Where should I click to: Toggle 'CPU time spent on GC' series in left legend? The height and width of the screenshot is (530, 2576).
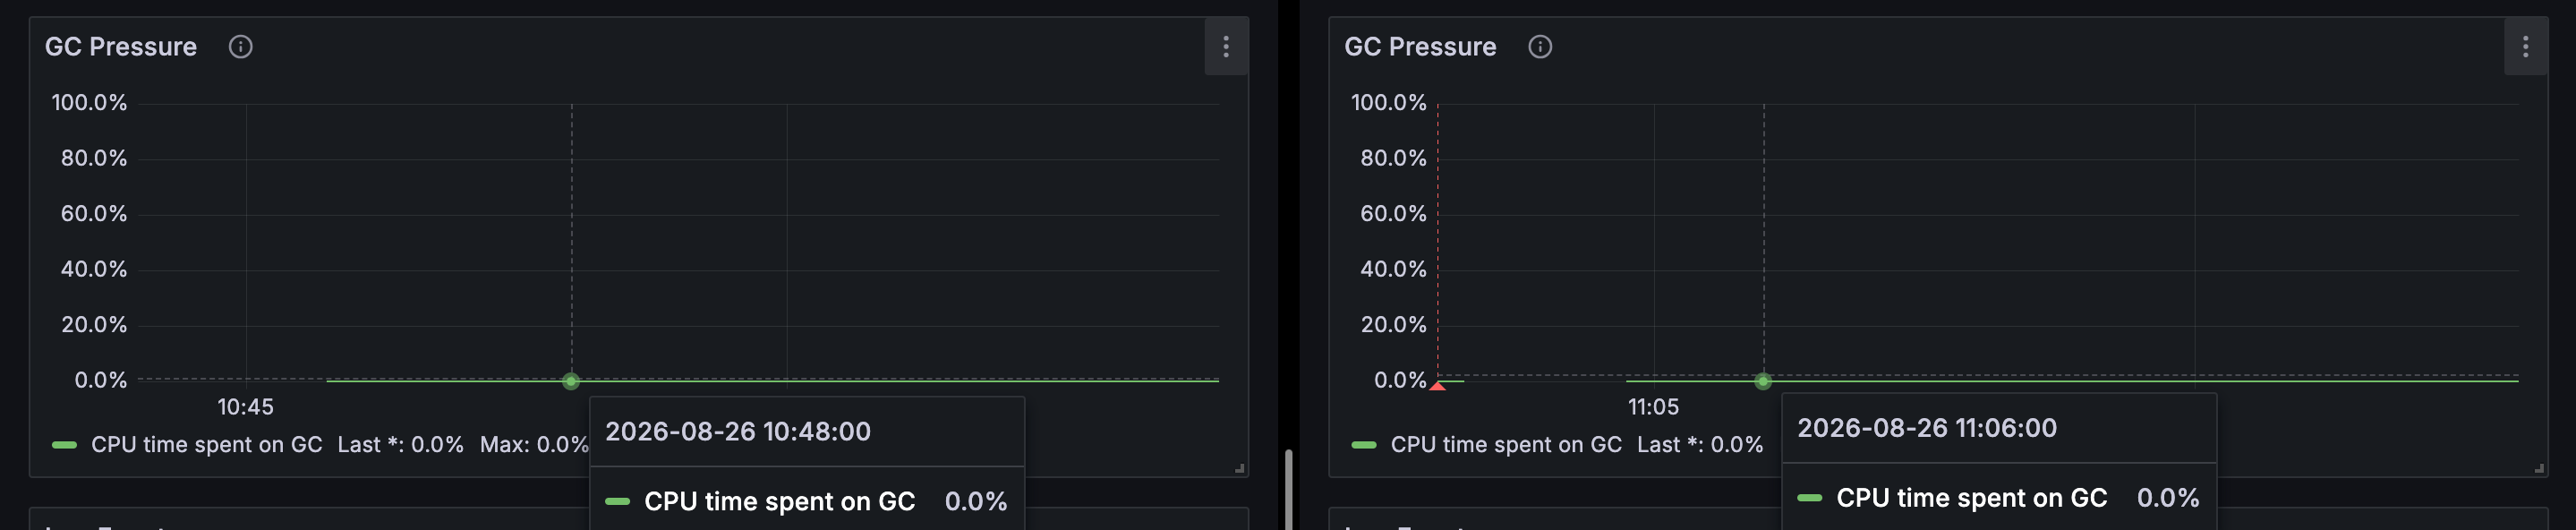tap(206, 445)
